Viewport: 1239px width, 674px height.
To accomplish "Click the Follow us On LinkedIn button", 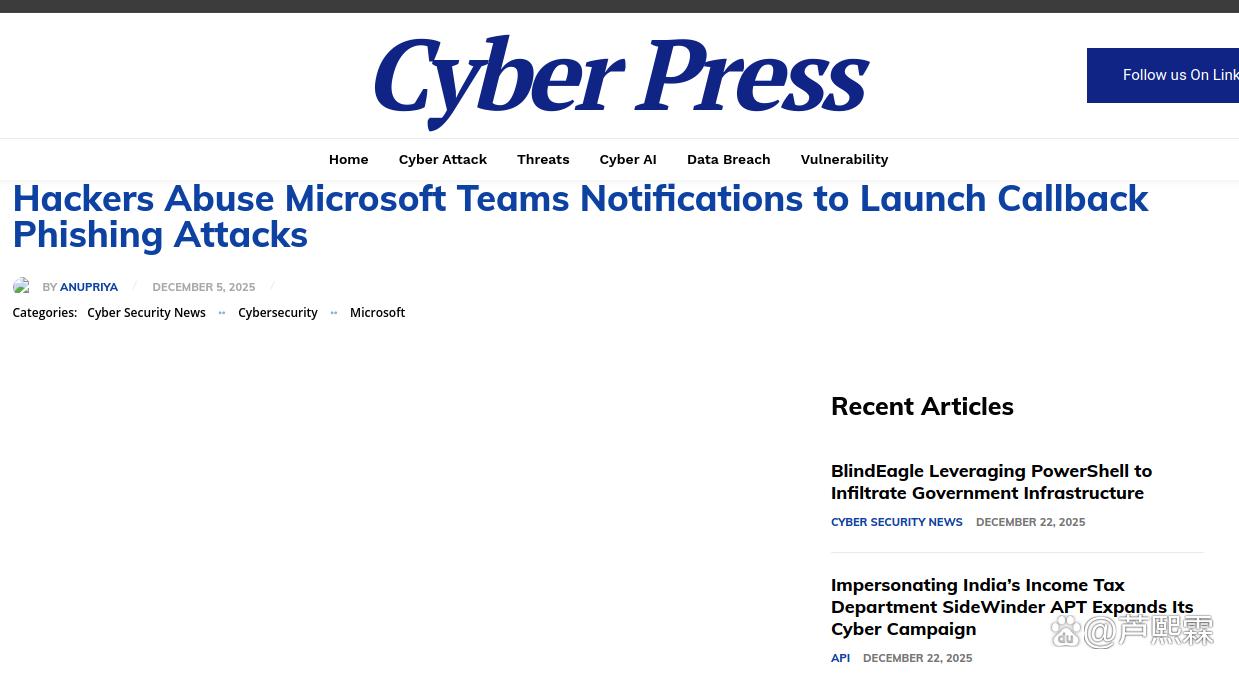I will (1163, 75).
